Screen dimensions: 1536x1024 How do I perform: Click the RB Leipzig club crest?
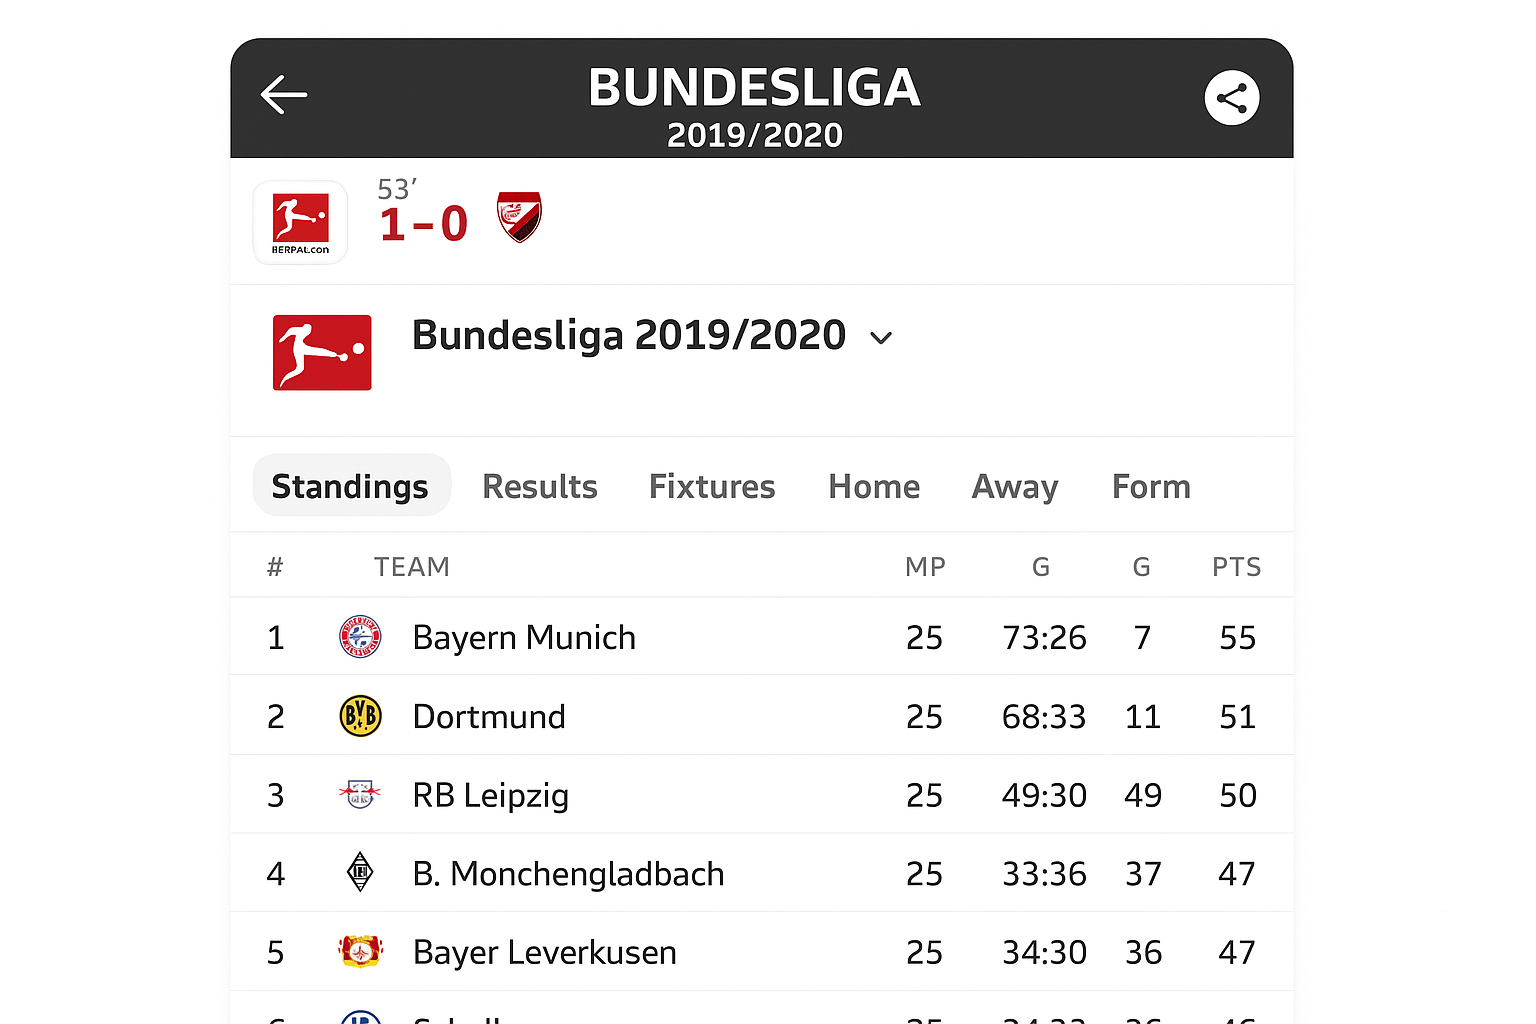(360, 795)
